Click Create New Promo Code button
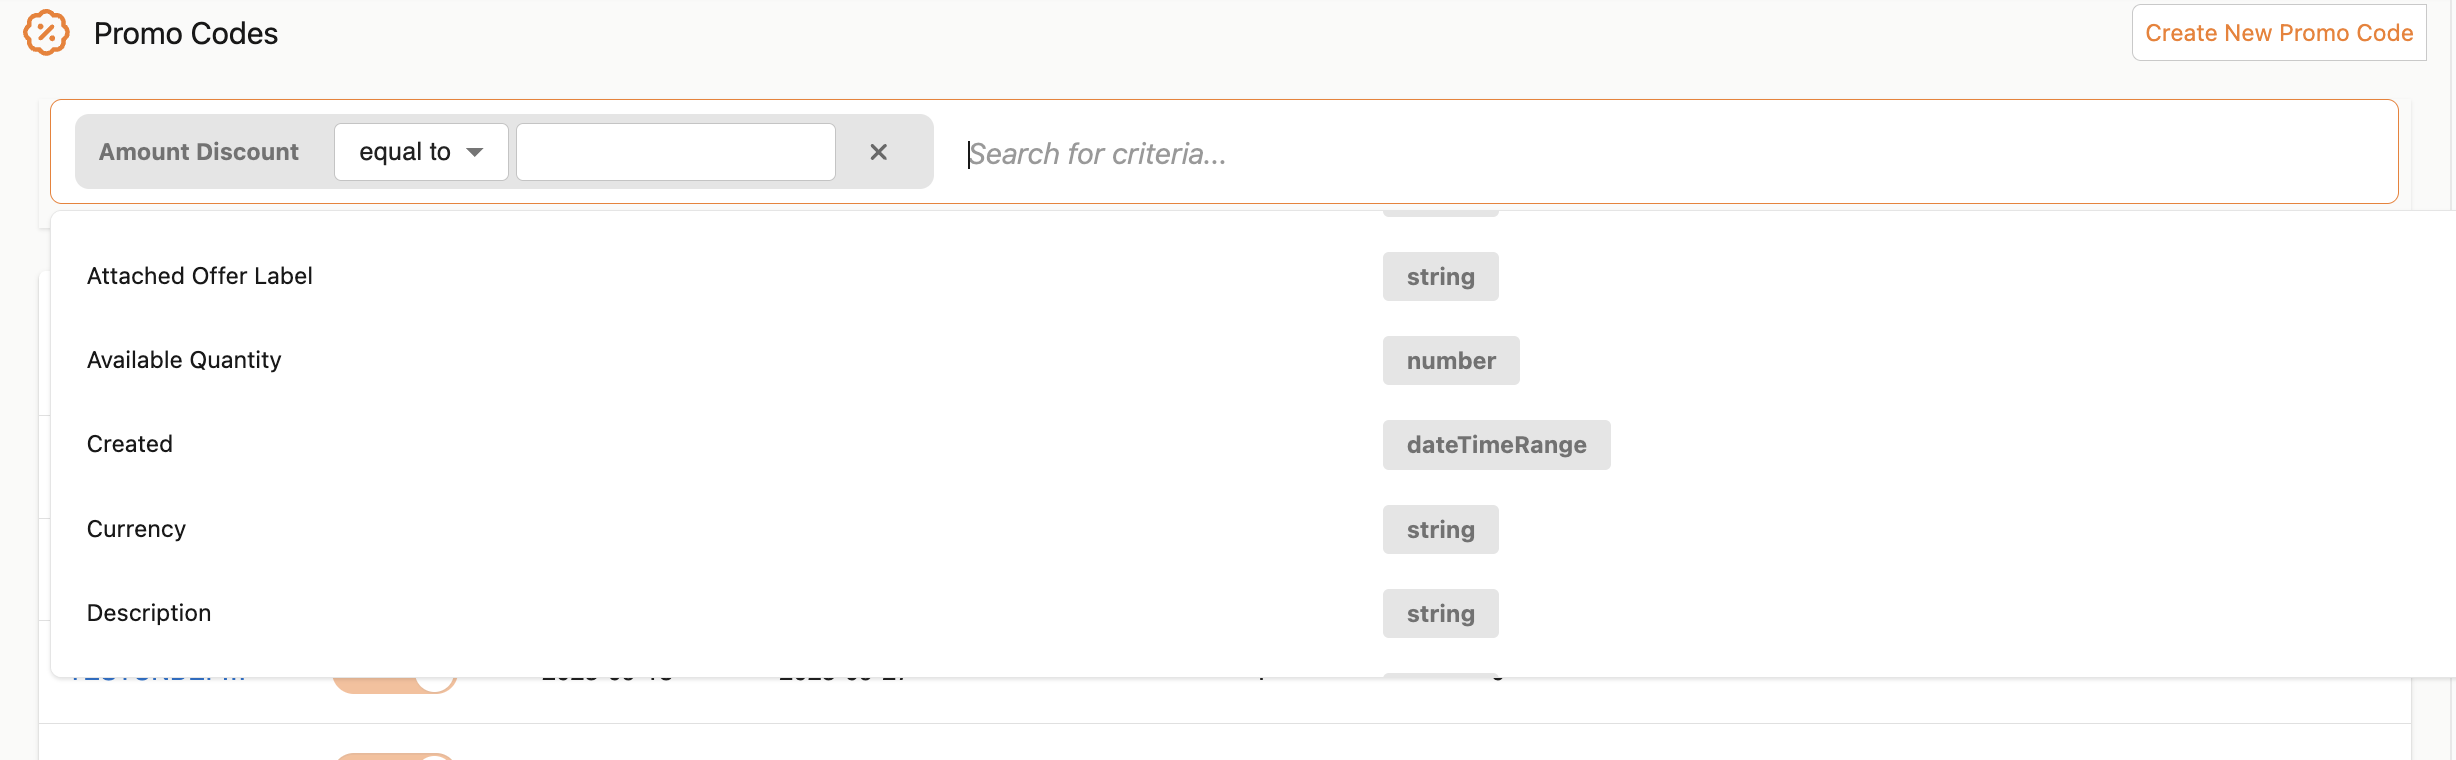The image size is (2456, 760). point(2278,33)
